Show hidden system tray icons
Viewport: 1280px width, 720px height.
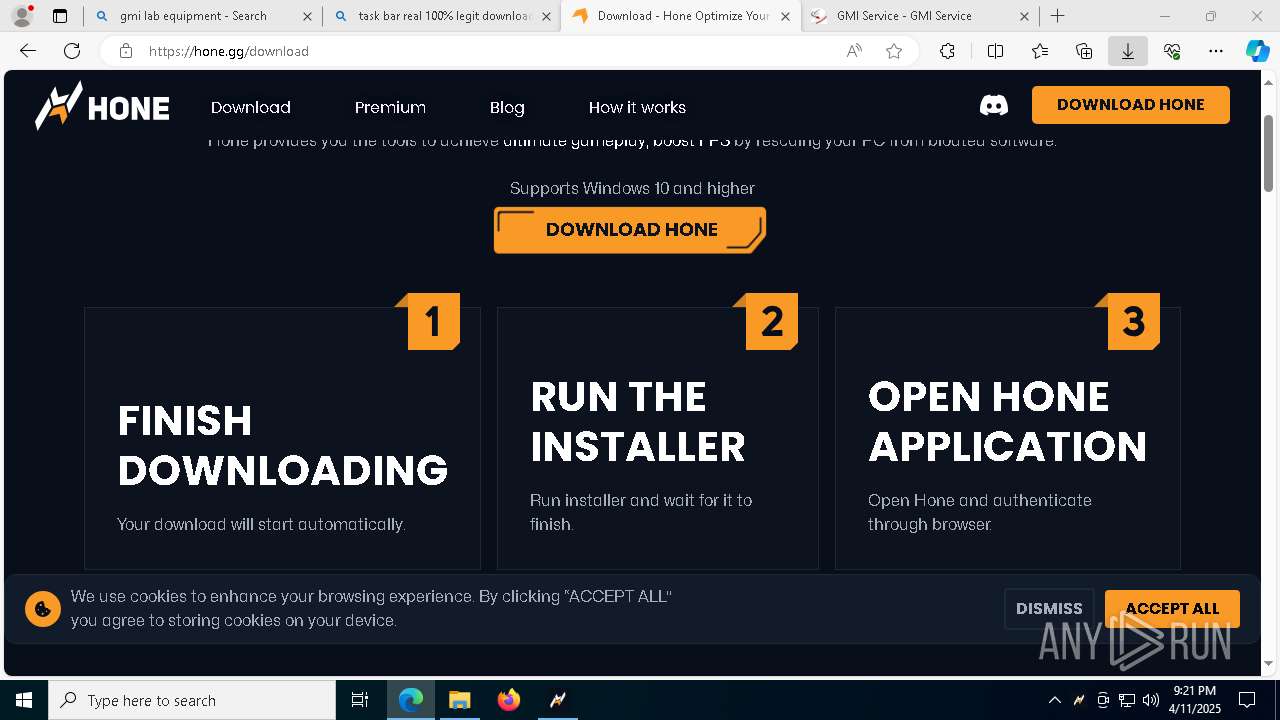tap(1055, 700)
